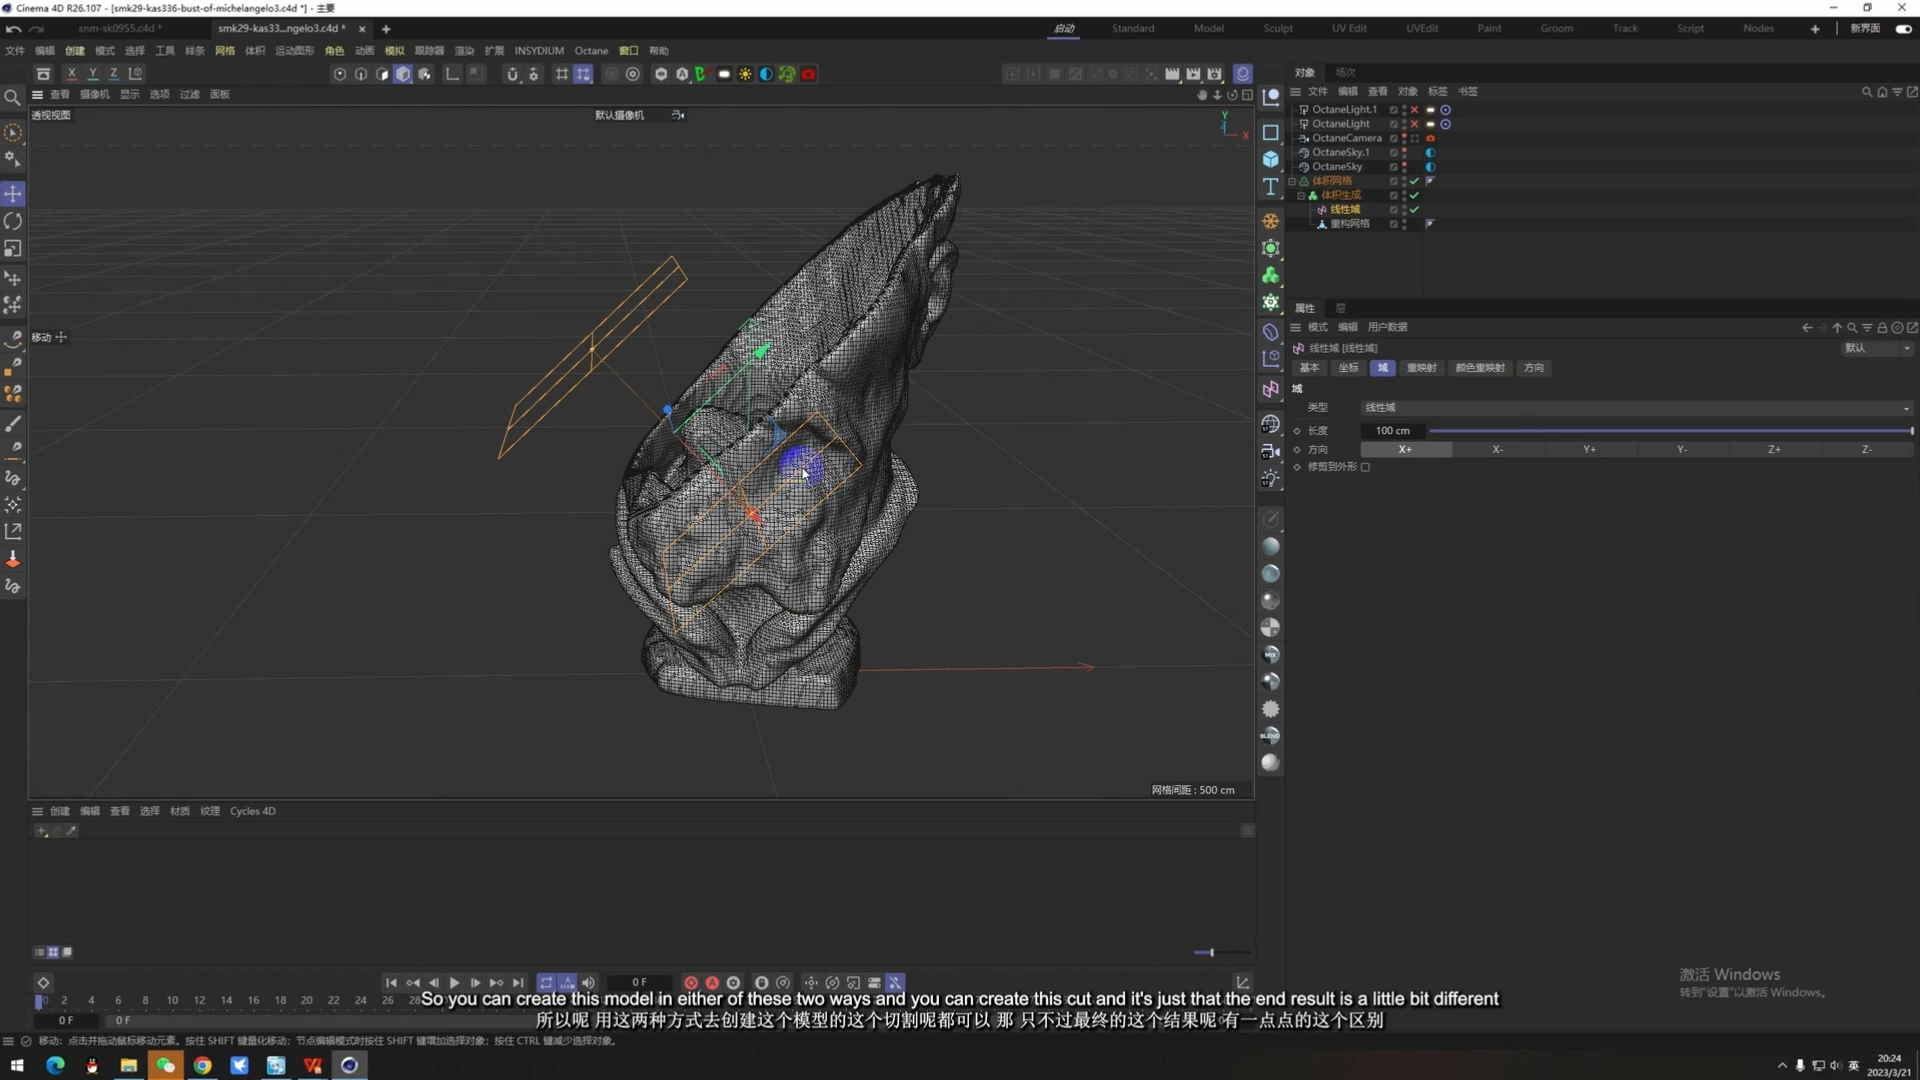Open the Octane live viewer camera icon
Viewport: 1920px width, 1080px height.
(x=808, y=74)
